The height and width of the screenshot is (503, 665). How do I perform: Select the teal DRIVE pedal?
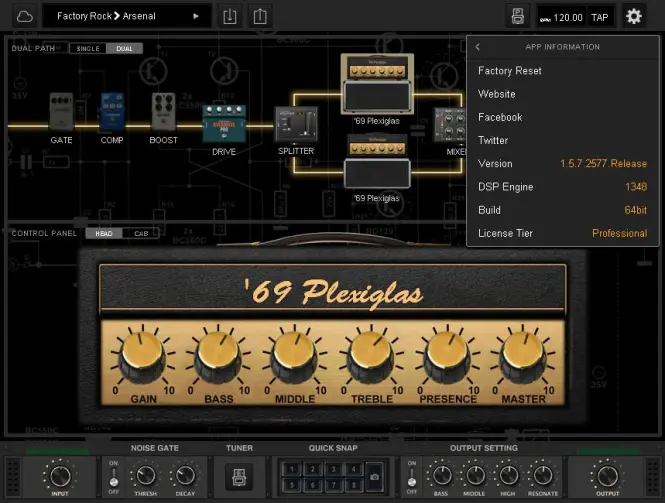224,124
